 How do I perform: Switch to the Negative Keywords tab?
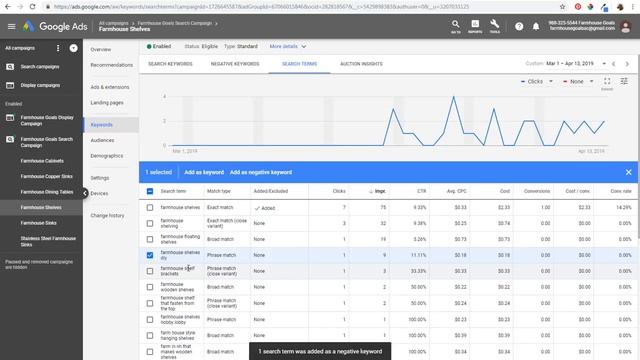(235, 64)
